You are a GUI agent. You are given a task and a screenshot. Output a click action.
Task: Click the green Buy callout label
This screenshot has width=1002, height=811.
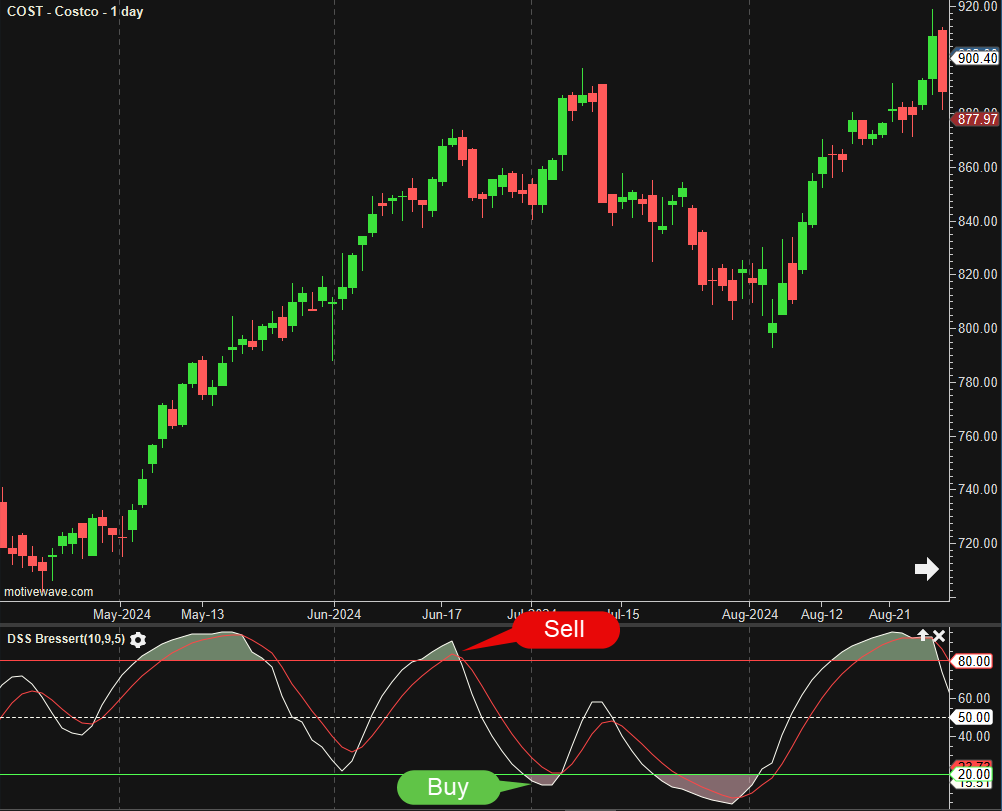pyautogui.click(x=448, y=787)
